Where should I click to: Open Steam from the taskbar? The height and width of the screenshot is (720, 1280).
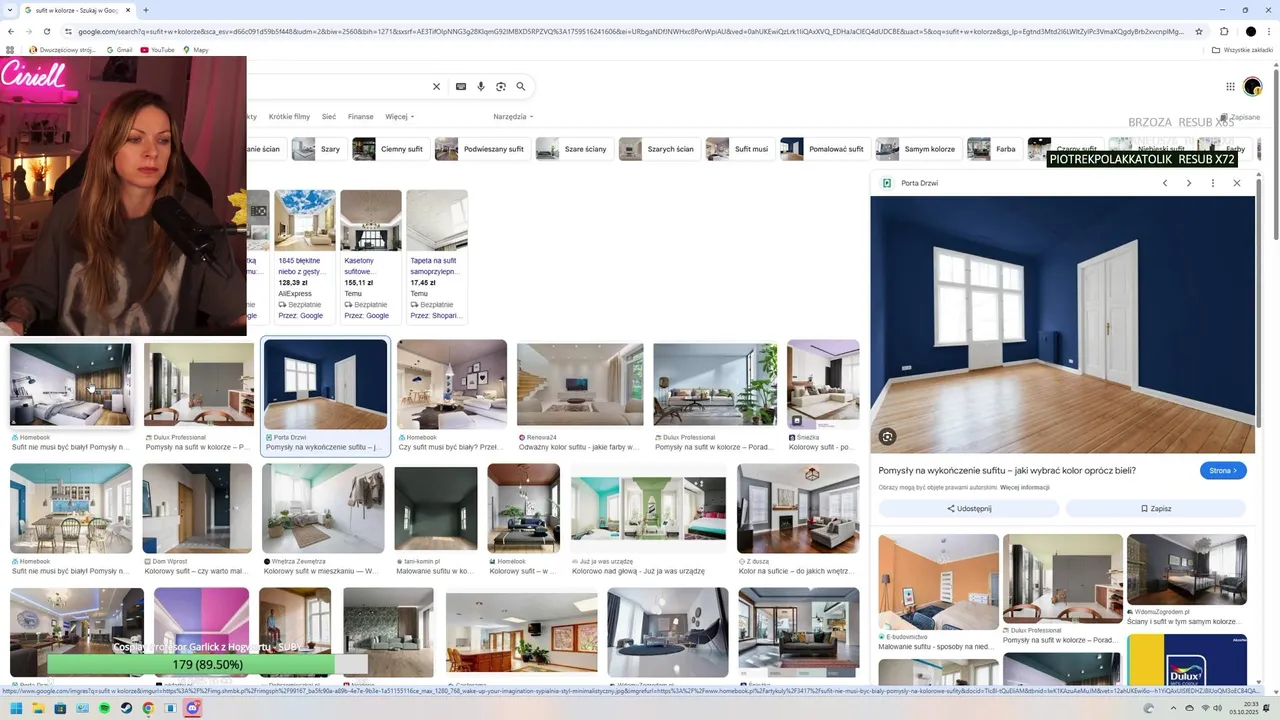pos(127,708)
